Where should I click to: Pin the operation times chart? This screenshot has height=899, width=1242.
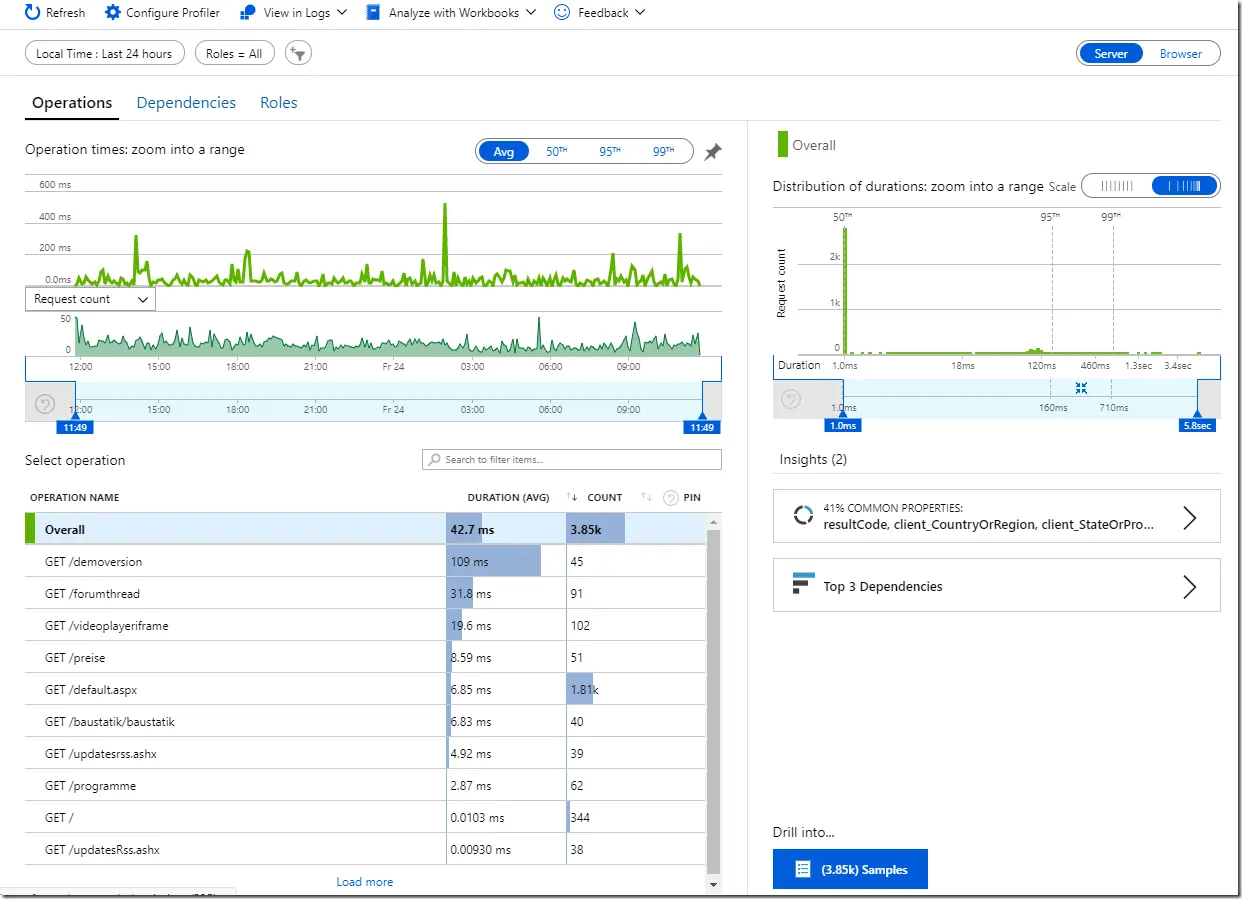(712, 152)
